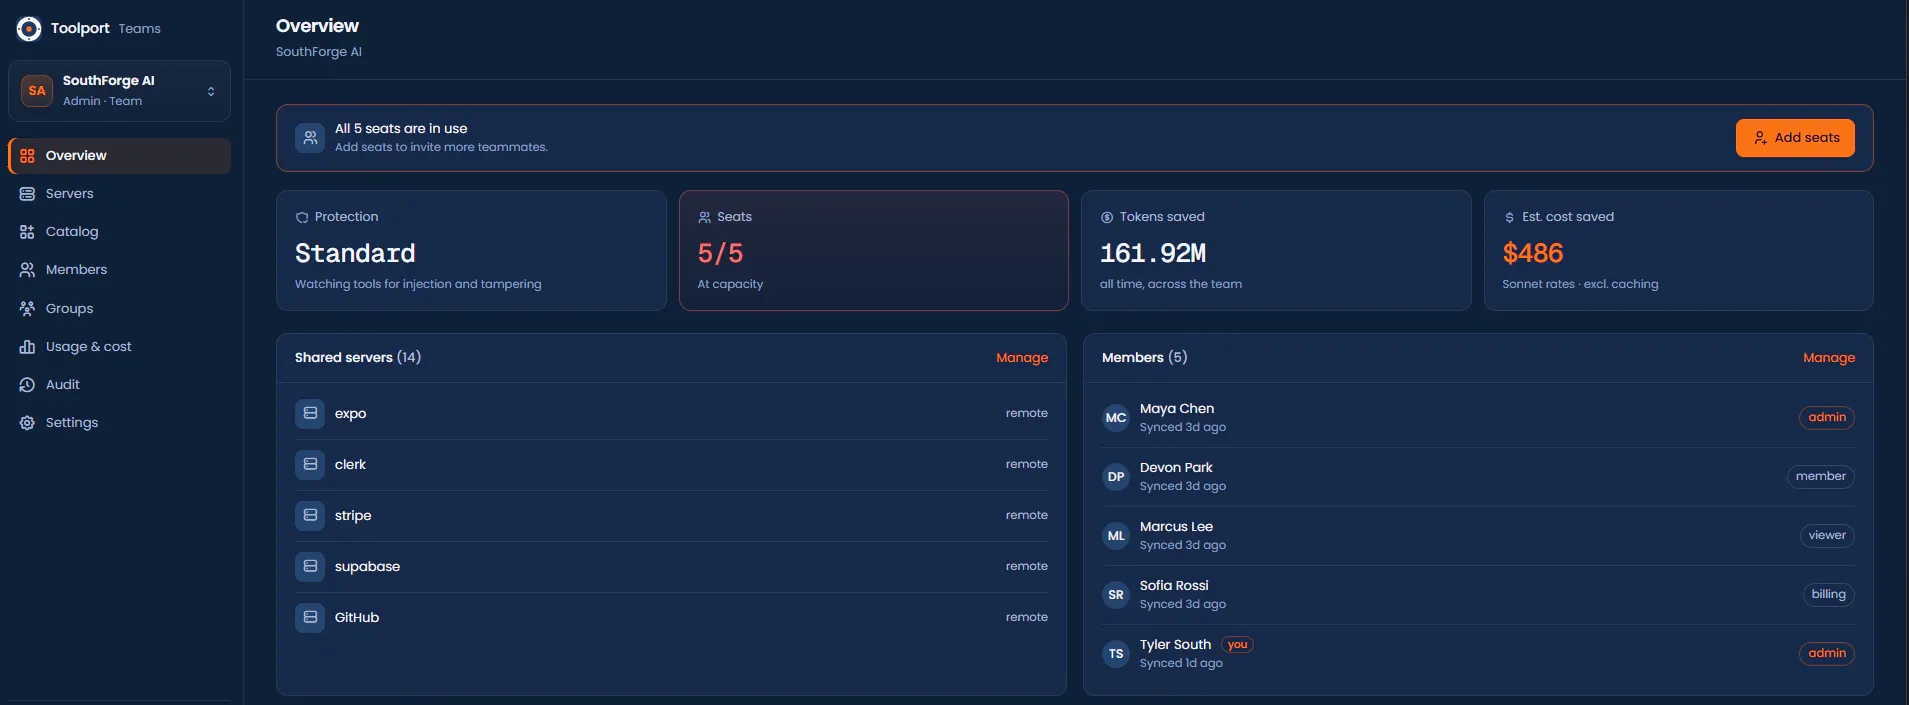This screenshot has width=1909, height=705.
Task: Click Tyler South's admin role badge
Action: point(1827,654)
